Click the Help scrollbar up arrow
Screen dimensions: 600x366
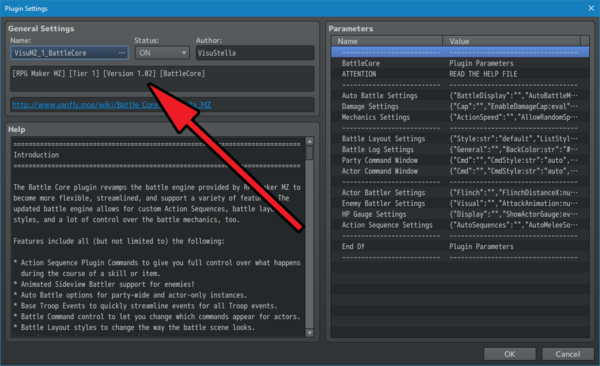pyautogui.click(x=310, y=141)
